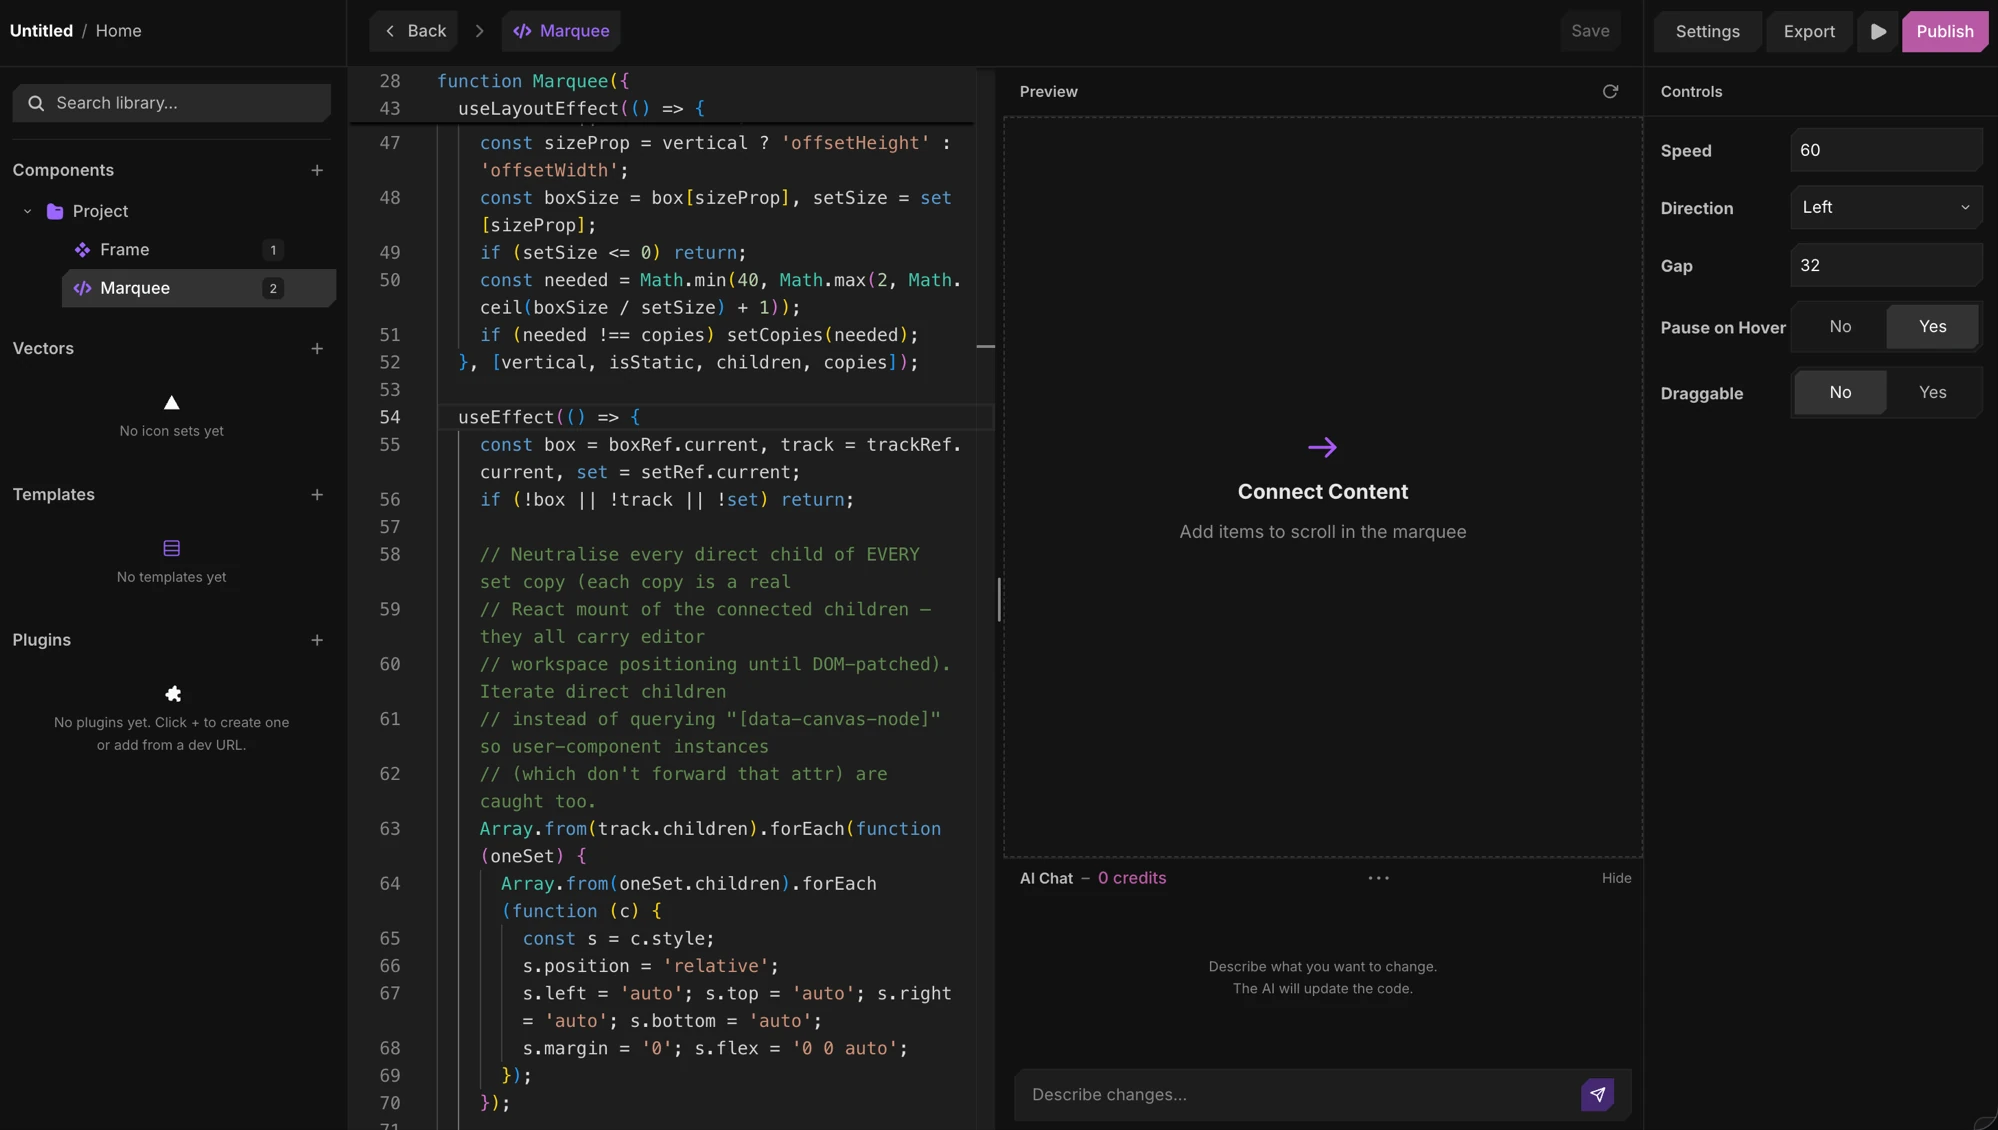
Task: Set Pause on Hover to No
Action: (x=1839, y=327)
